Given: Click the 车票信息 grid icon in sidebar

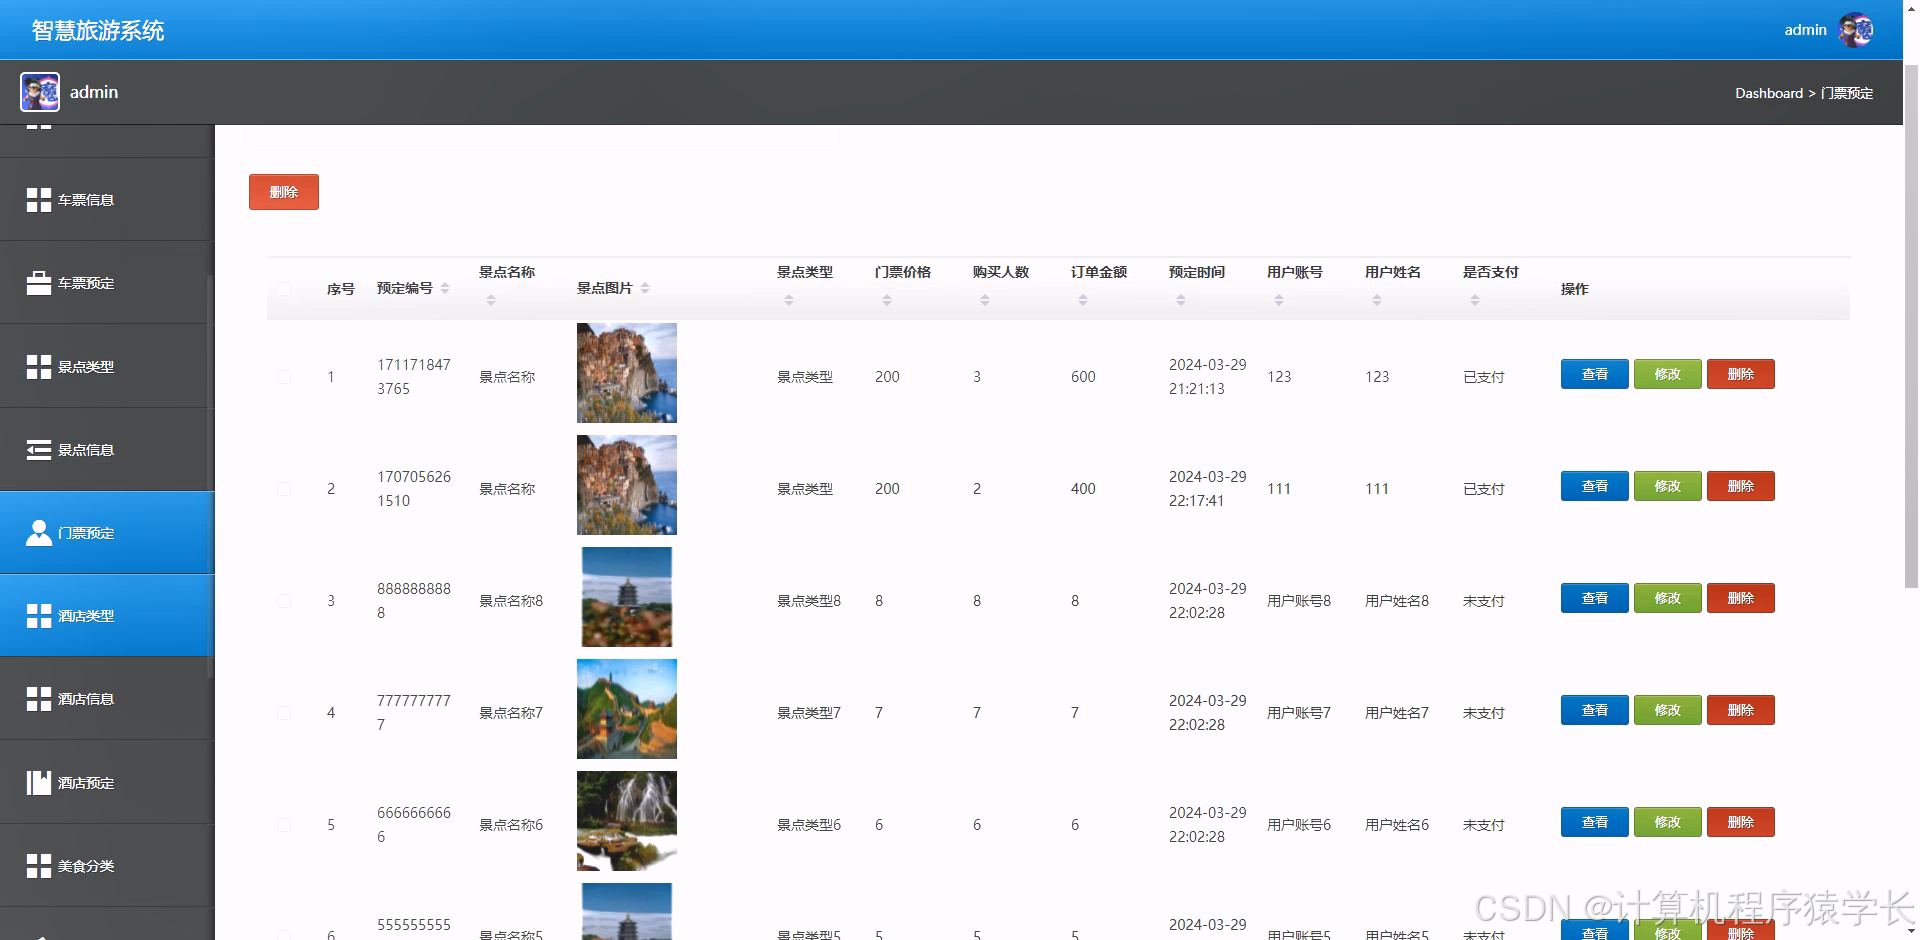Looking at the screenshot, I should (39, 200).
